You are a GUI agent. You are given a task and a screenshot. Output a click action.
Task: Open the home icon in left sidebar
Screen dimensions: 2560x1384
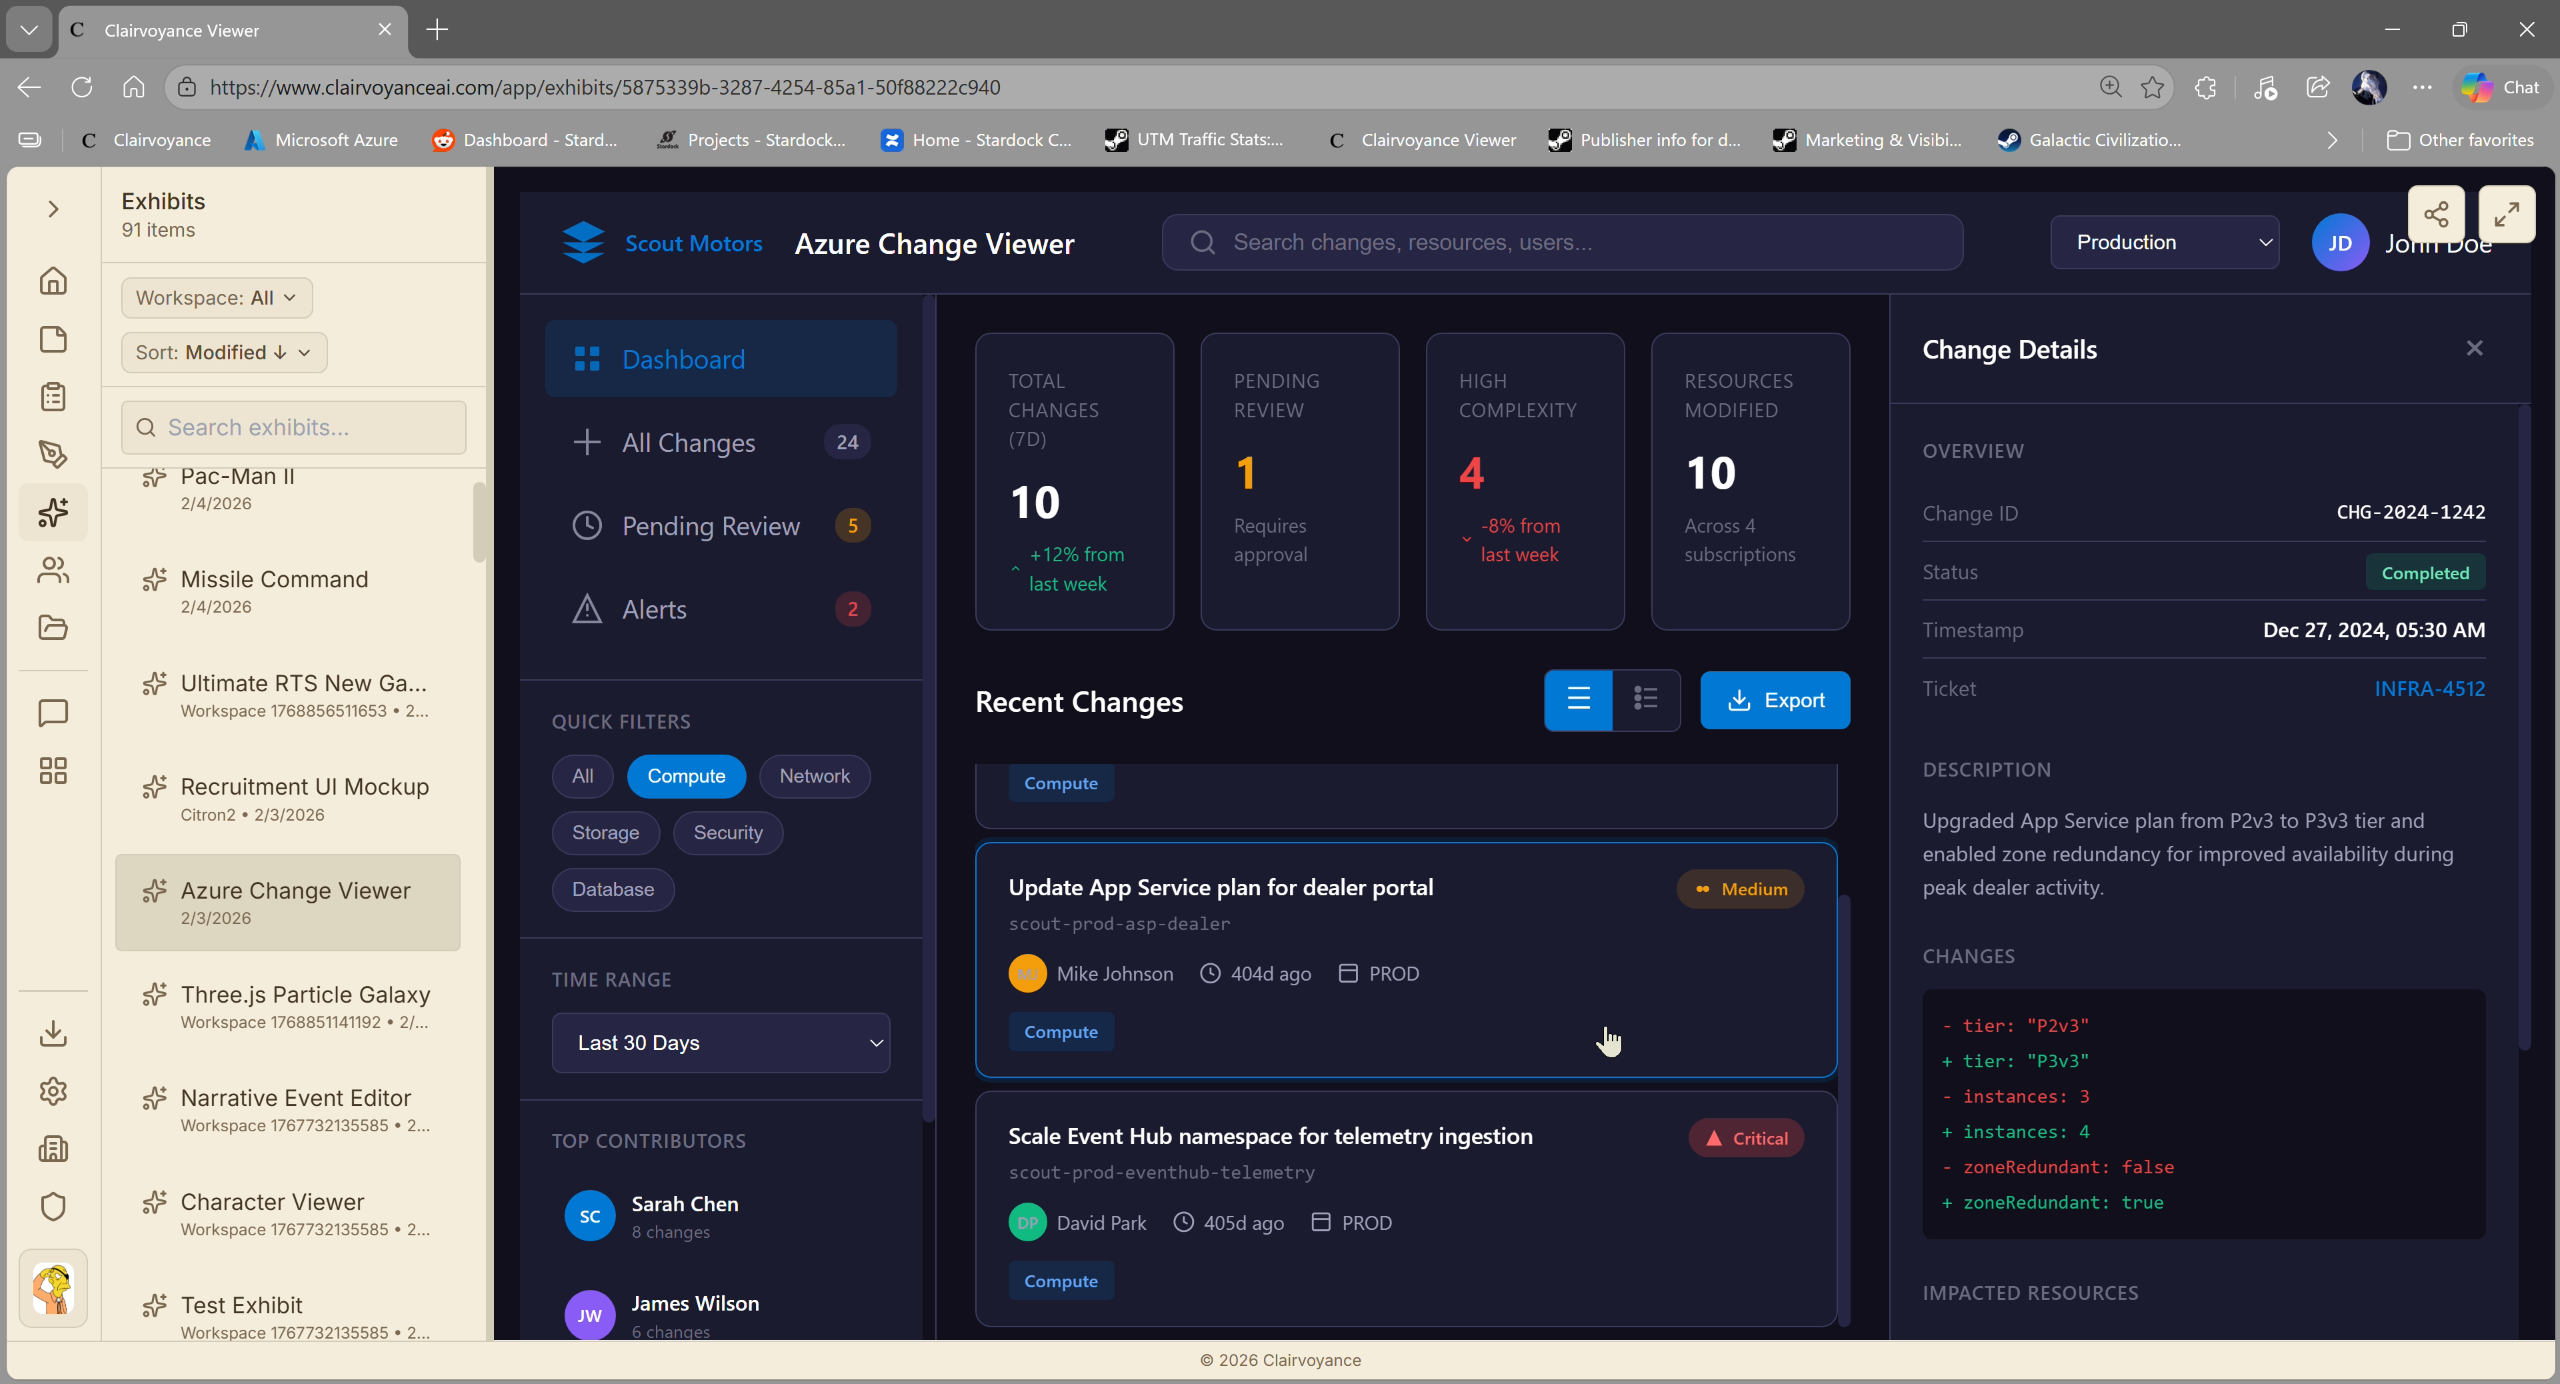(53, 281)
